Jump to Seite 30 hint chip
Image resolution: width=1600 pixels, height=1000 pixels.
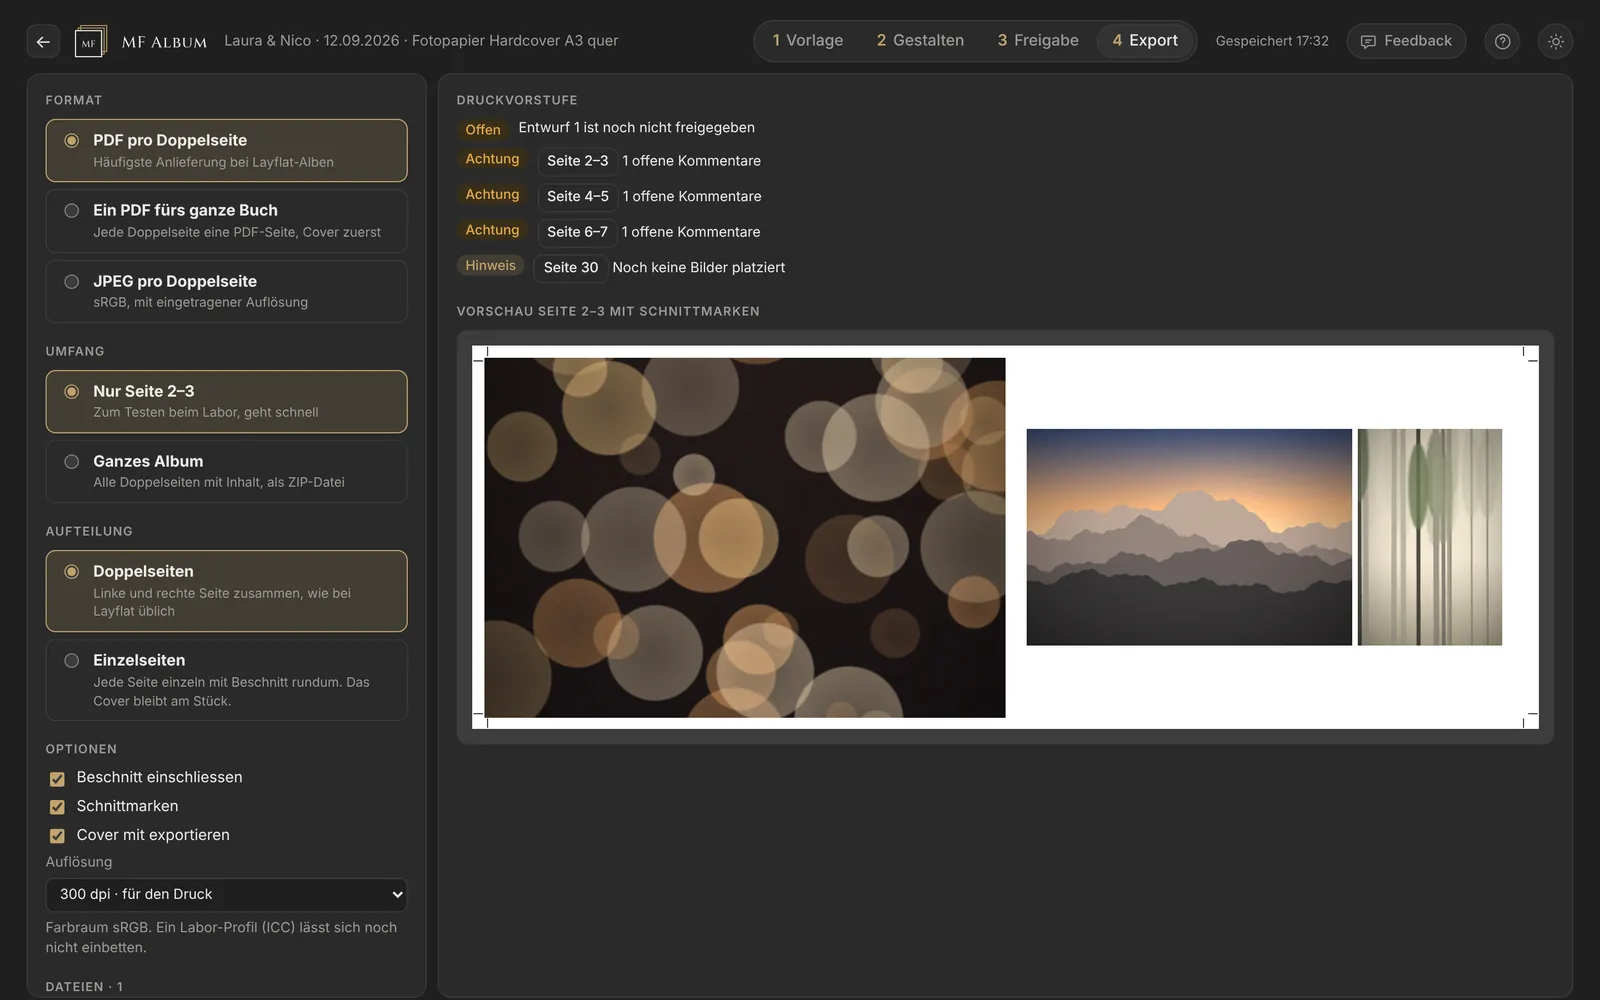tap(571, 267)
